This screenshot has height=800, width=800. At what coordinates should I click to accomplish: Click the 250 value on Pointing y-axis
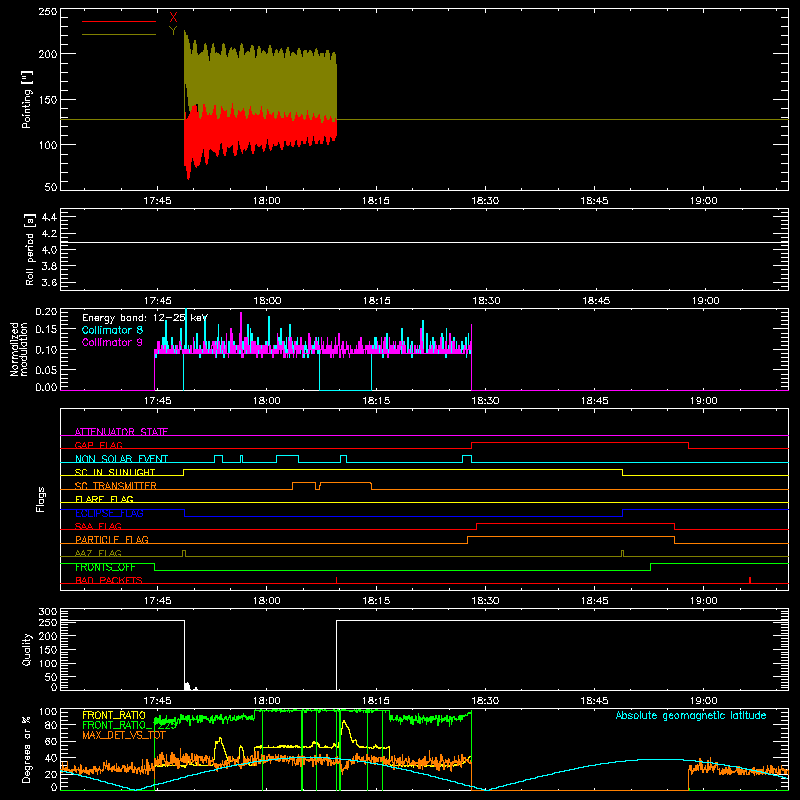47,12
